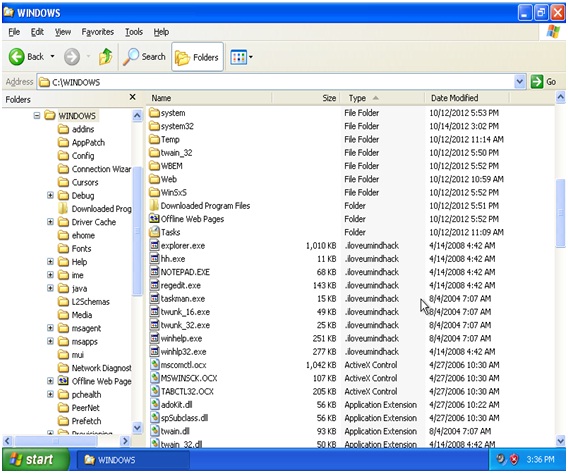This screenshot has height=473, width=568.
Task: Expand the msapps folder node
Action: point(50,341)
